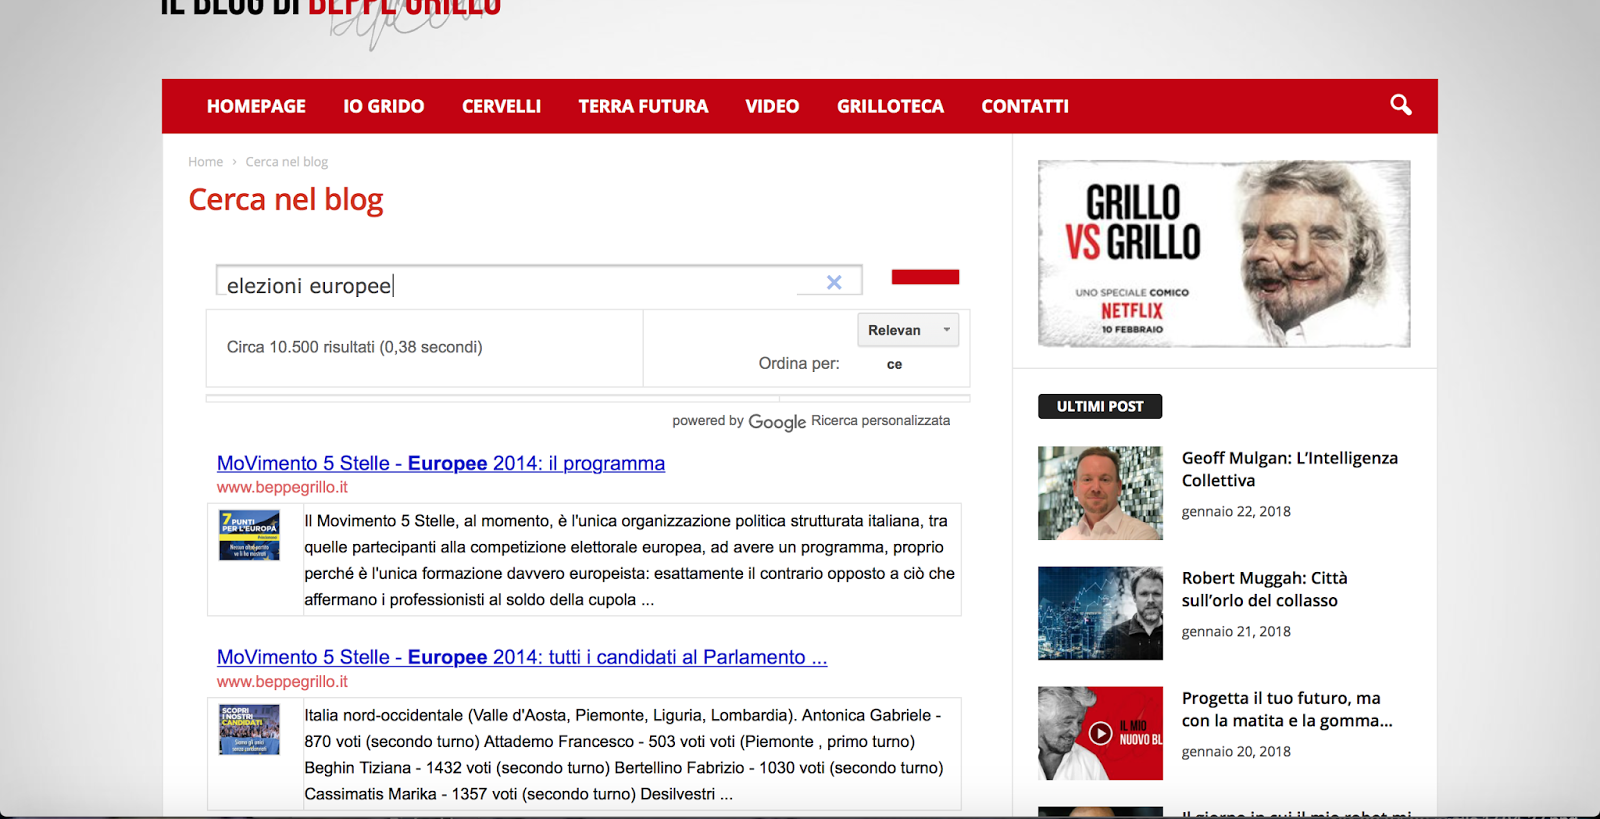Open the Relevance sort dropdown

coord(908,330)
